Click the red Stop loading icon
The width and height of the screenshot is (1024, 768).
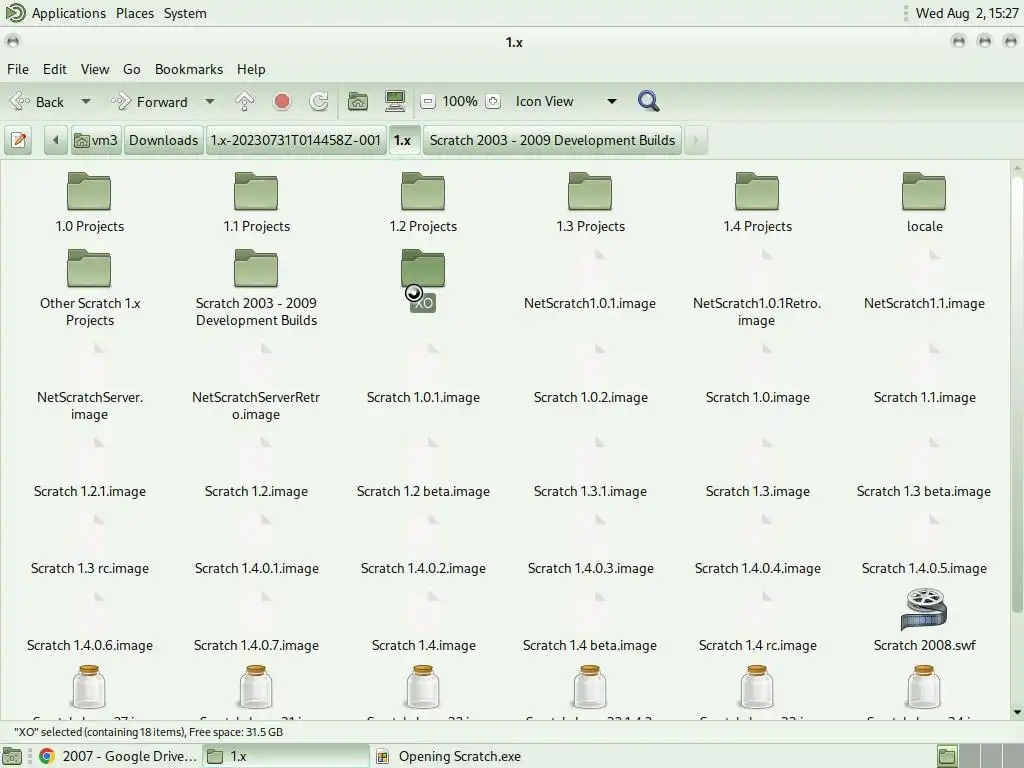(282, 101)
